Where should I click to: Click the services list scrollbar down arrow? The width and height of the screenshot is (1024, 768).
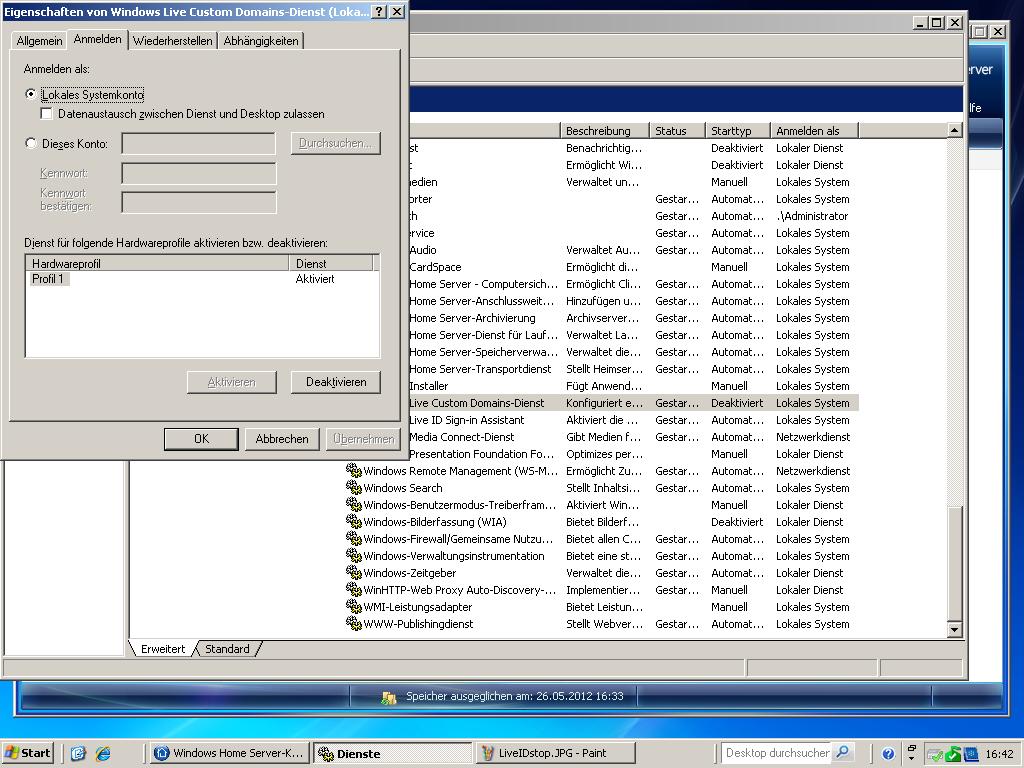click(x=954, y=630)
